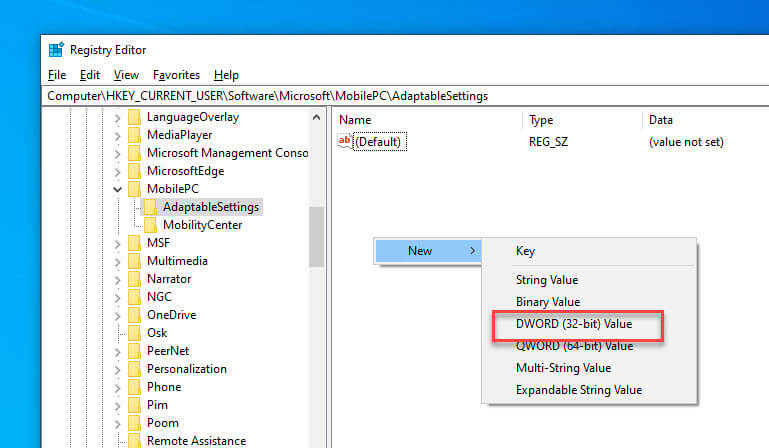Expand the Personalization key
This screenshot has width=769, height=448.
(x=117, y=370)
